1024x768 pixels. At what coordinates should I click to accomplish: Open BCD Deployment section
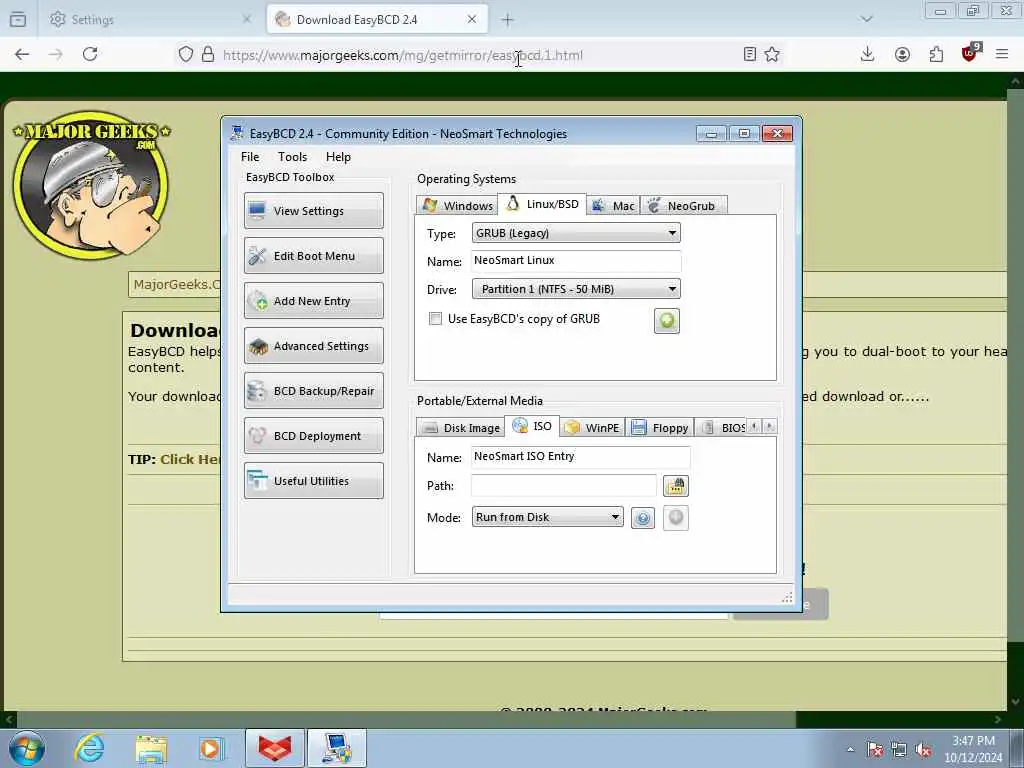(313, 436)
